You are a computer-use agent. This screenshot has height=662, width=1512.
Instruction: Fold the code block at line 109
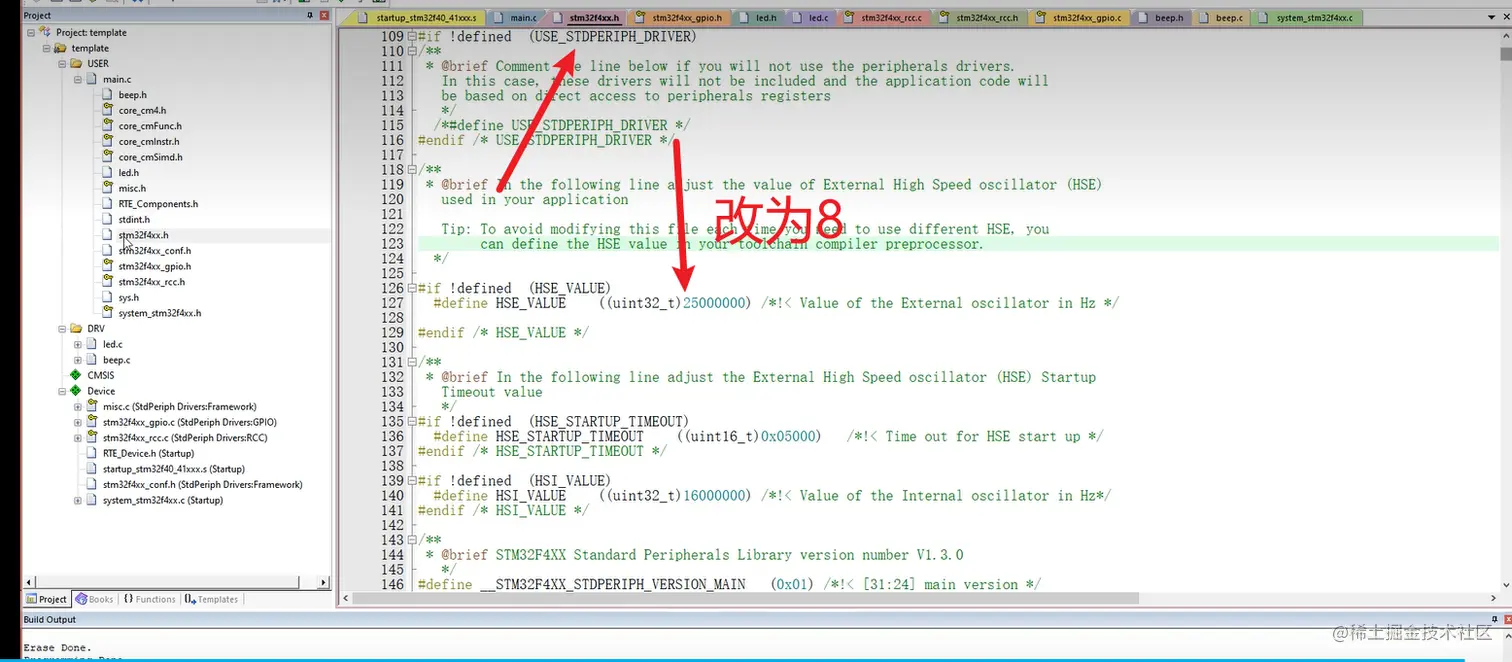click(411, 37)
